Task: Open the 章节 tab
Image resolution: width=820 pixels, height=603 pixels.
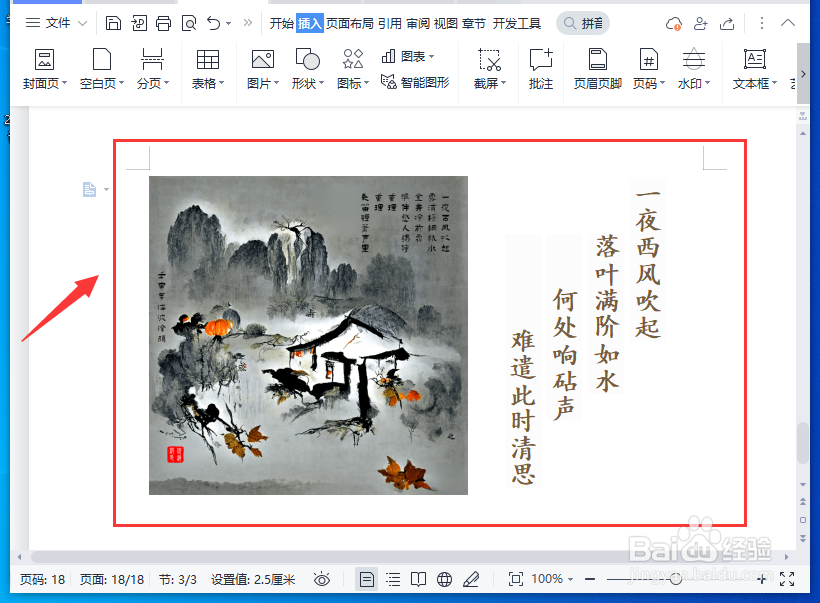Action: [473, 24]
